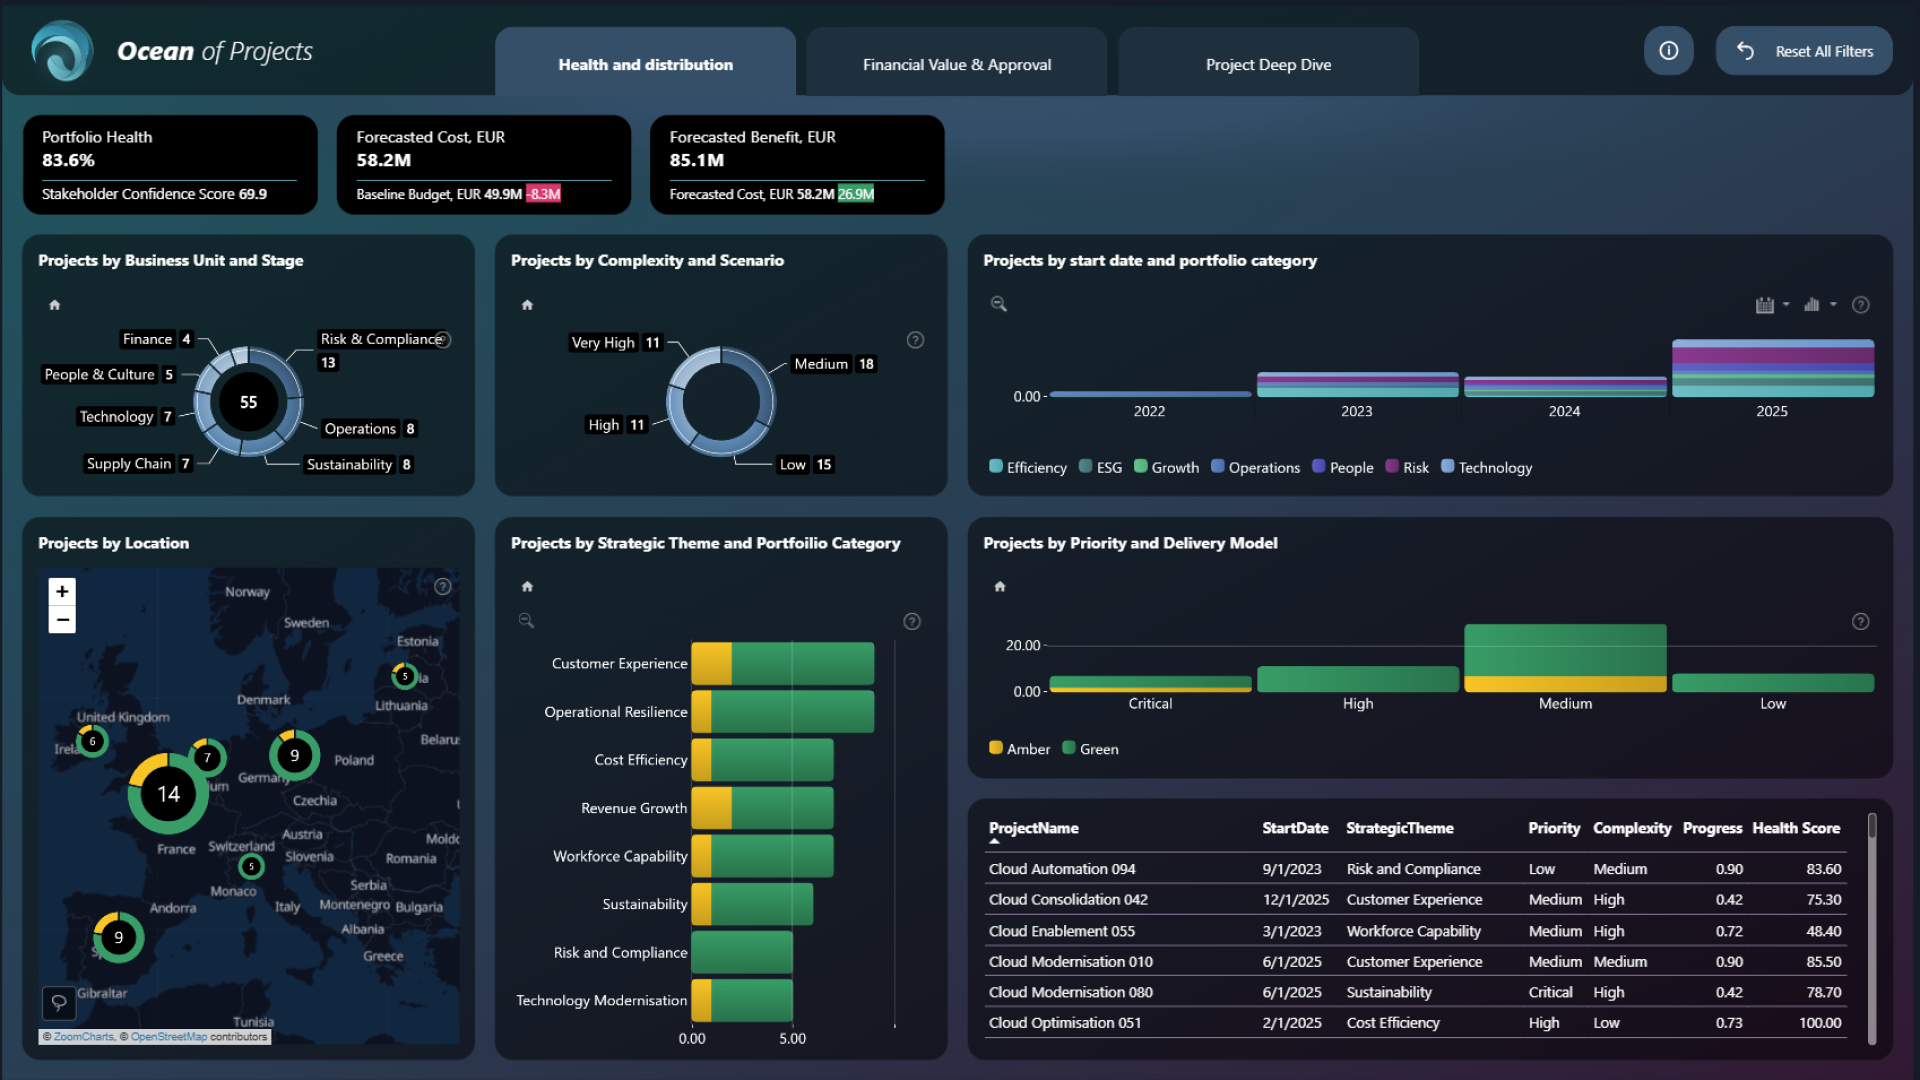1920x1080 pixels.
Task: Open help icon in Strategic Theme chart
Action: 912,622
